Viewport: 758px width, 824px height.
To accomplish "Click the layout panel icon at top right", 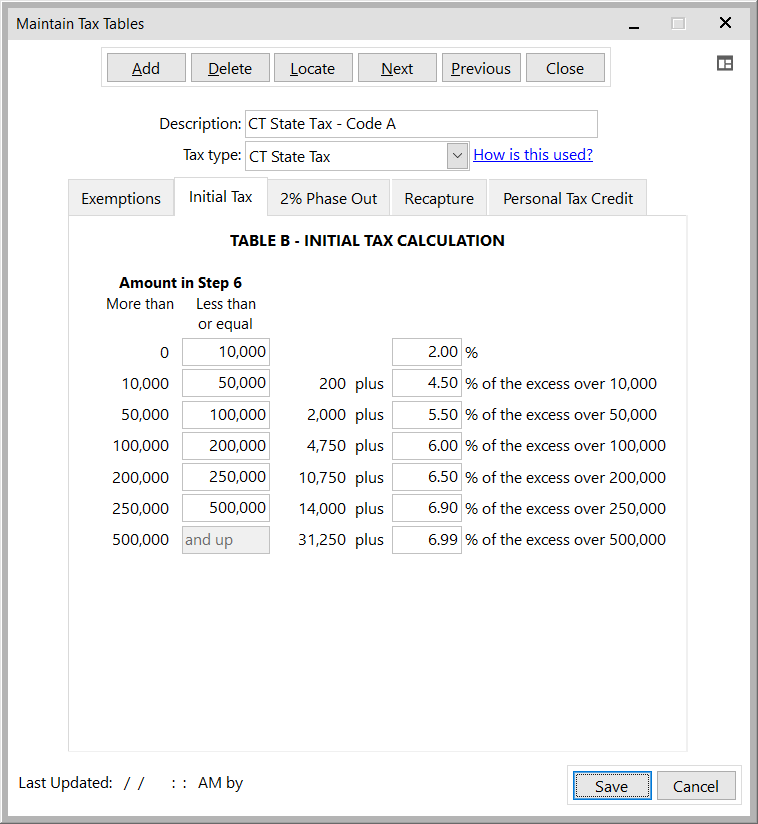I will (x=725, y=63).
